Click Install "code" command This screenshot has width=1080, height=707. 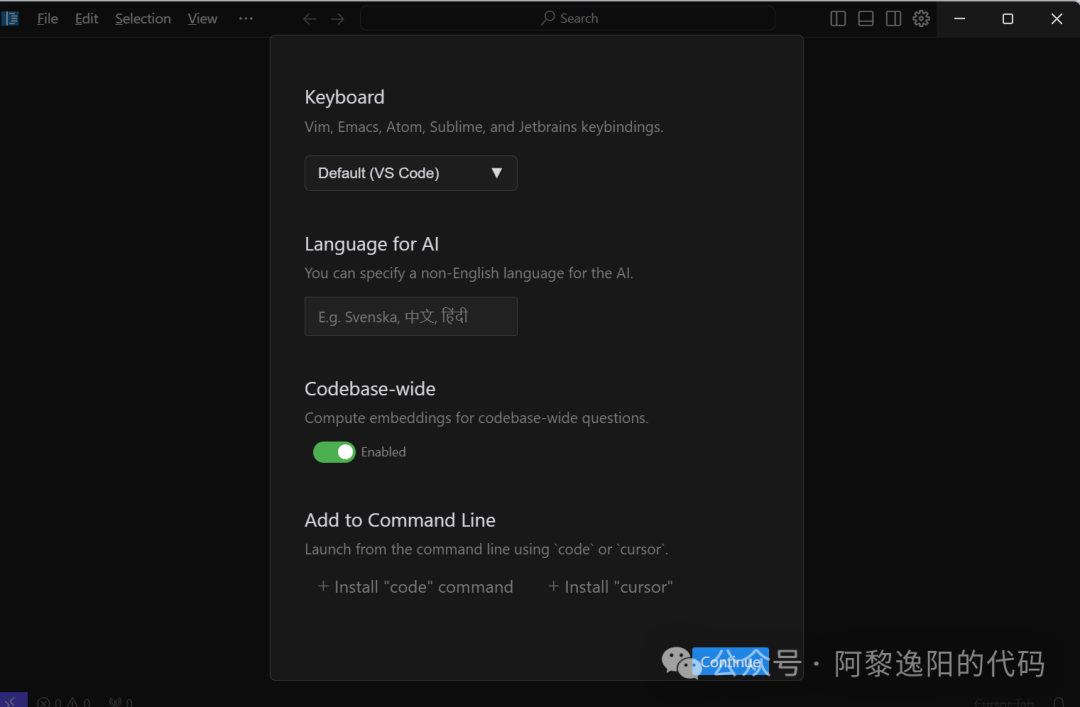[x=415, y=586]
